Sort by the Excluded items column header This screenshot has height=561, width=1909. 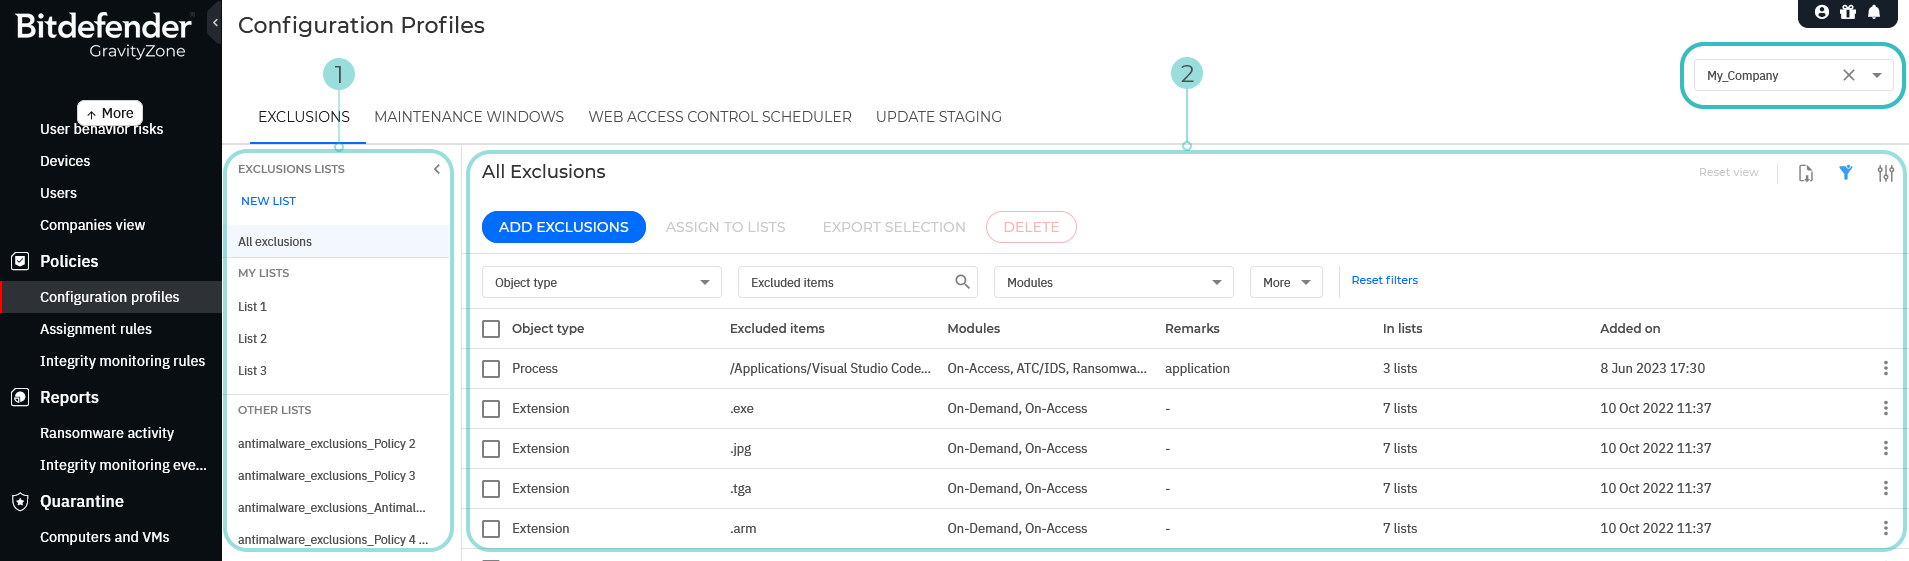[777, 328]
